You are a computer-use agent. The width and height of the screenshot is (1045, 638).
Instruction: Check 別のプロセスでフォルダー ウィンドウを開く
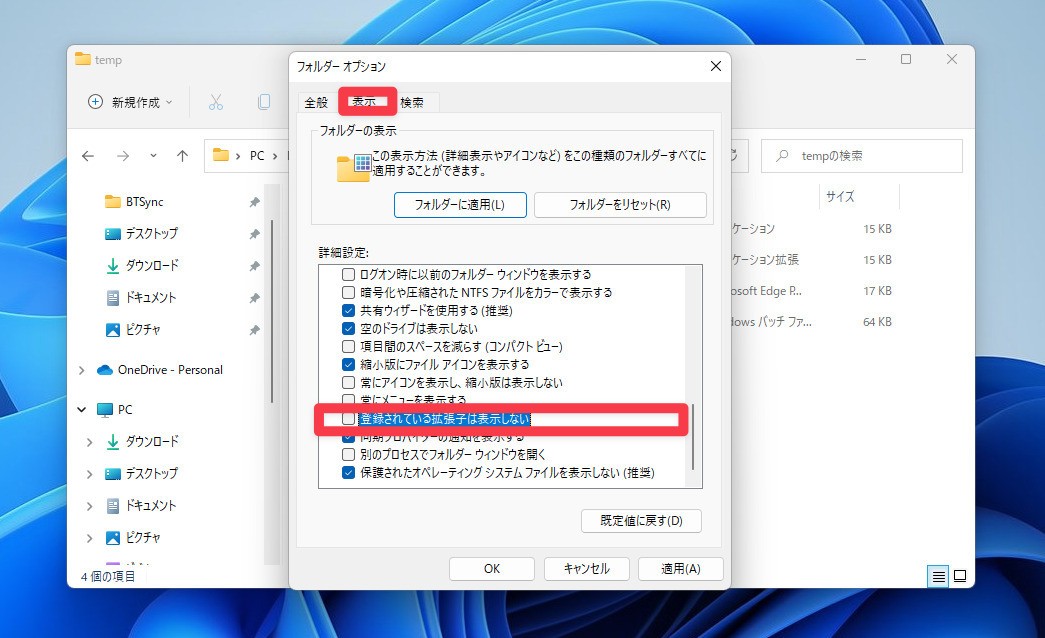[x=348, y=455]
